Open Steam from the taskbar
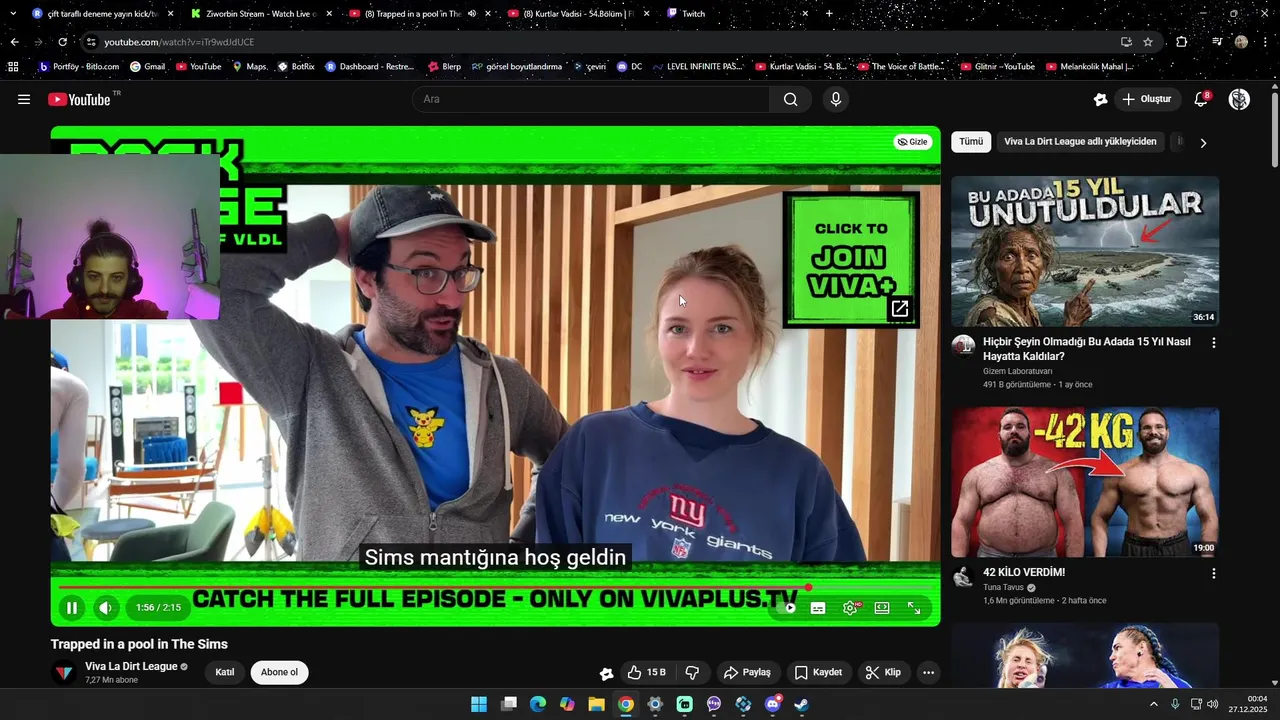This screenshot has height=720, width=1280. click(x=801, y=704)
